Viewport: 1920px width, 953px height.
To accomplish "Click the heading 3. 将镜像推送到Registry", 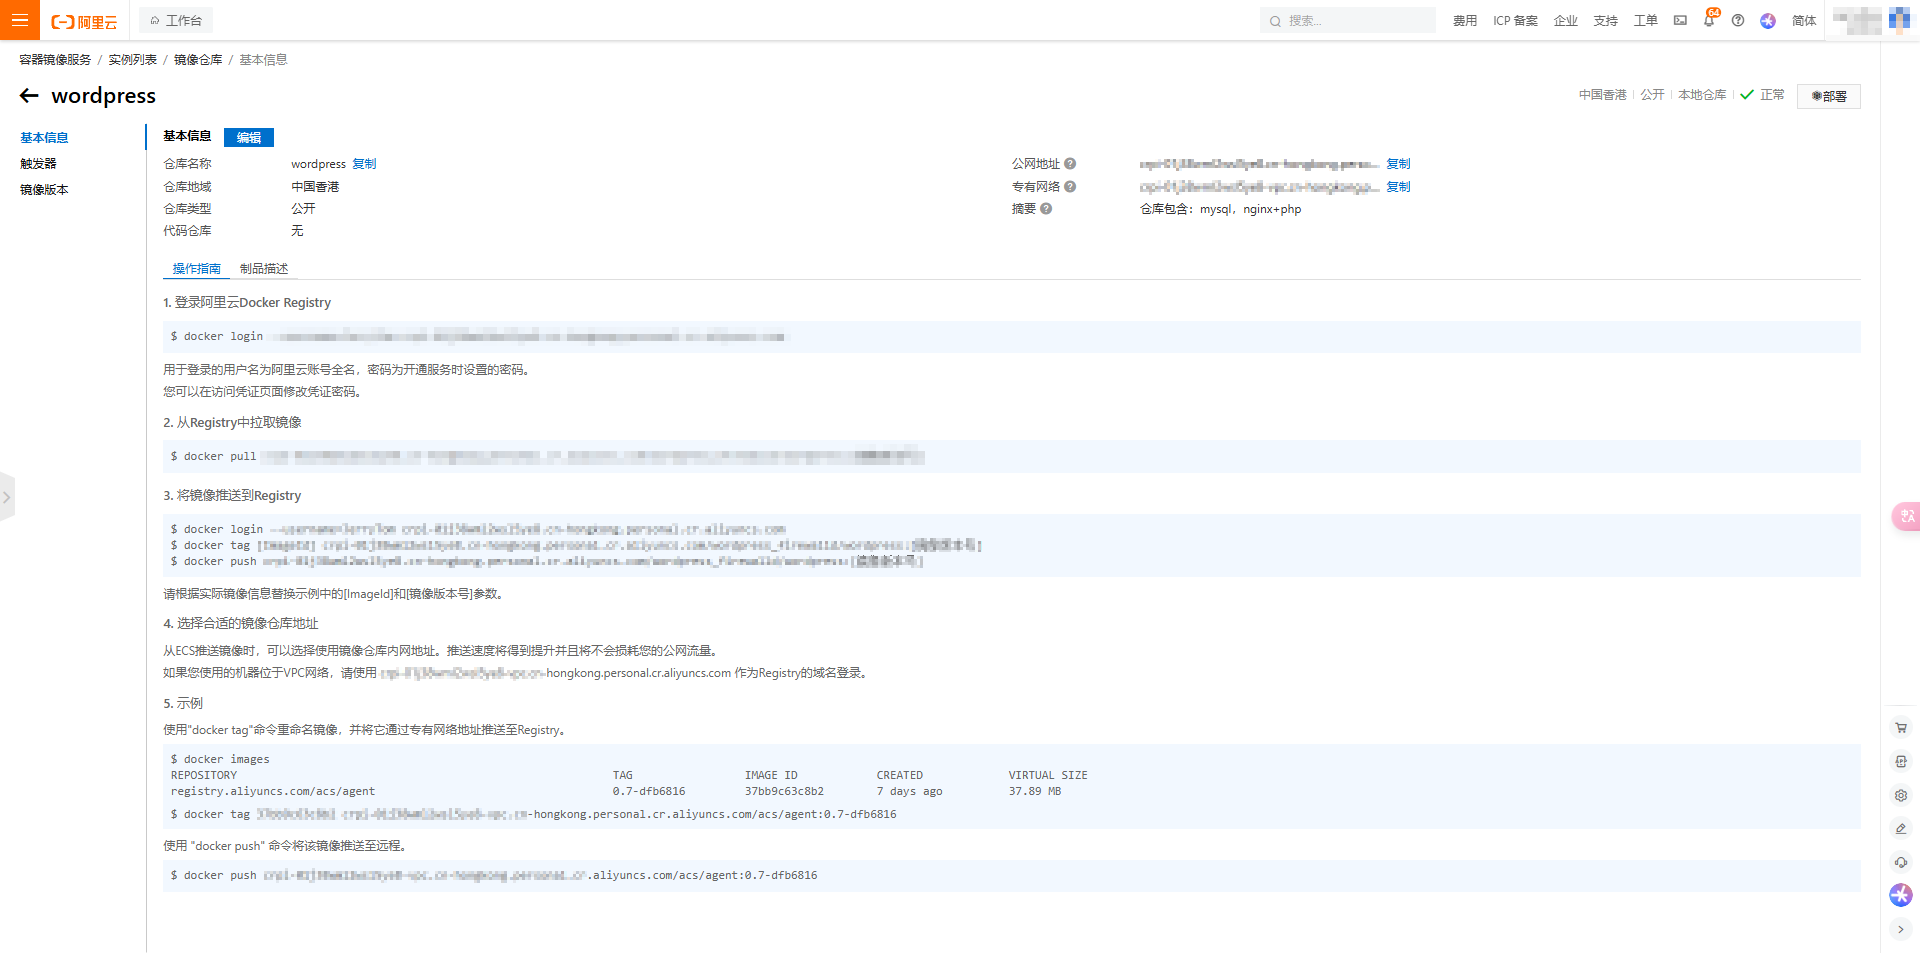I will click(232, 496).
